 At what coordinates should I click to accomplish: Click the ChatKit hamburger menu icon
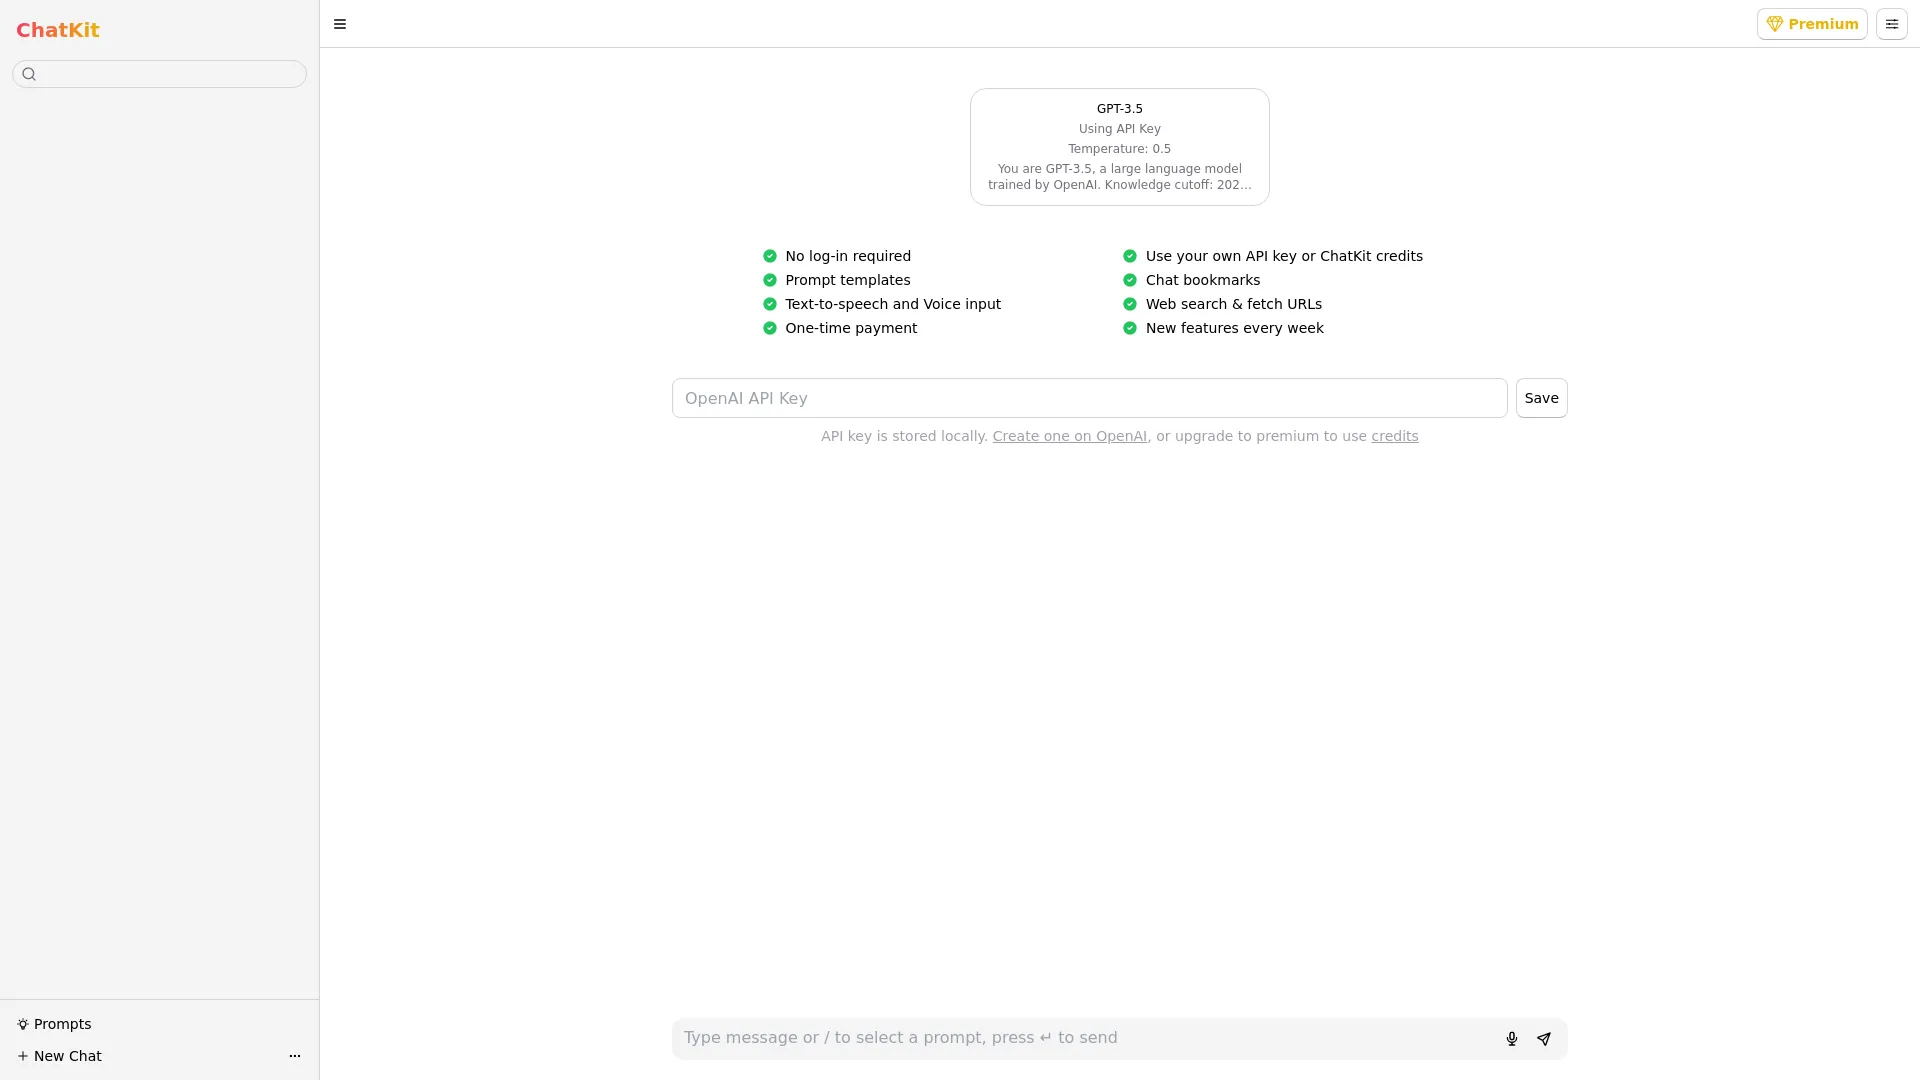[340, 24]
